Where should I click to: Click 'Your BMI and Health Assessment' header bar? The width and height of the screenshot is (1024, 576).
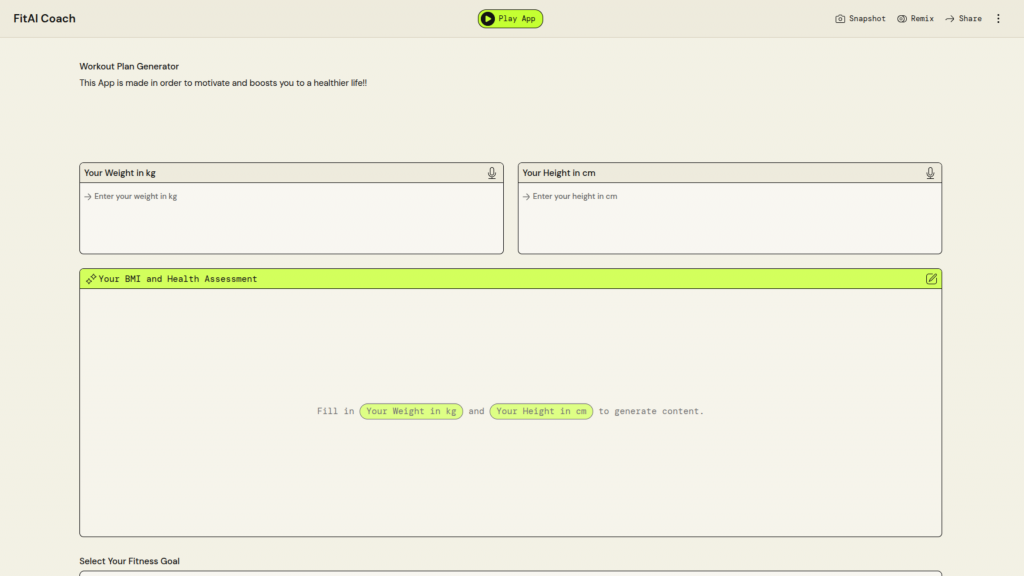510,279
